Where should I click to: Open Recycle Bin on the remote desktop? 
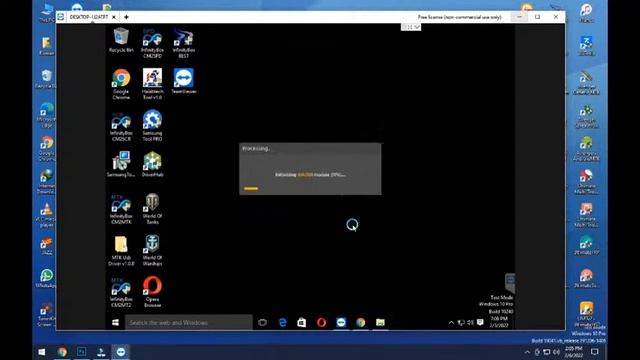coord(121,40)
